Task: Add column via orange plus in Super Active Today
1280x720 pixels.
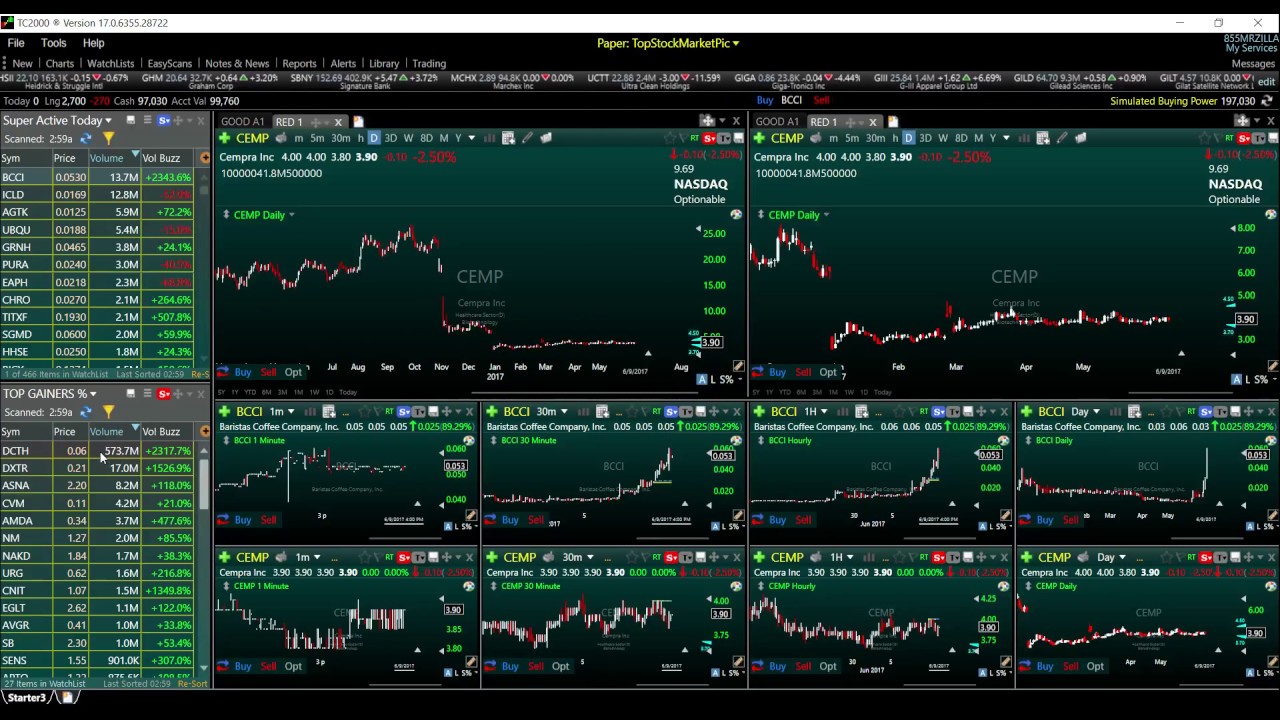Action: 205,158
